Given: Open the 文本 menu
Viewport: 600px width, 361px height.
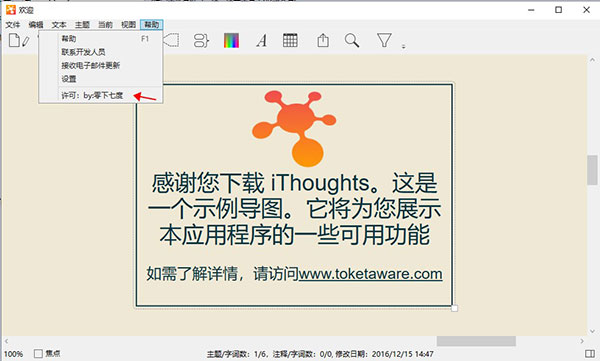Looking at the screenshot, I should (x=59, y=25).
